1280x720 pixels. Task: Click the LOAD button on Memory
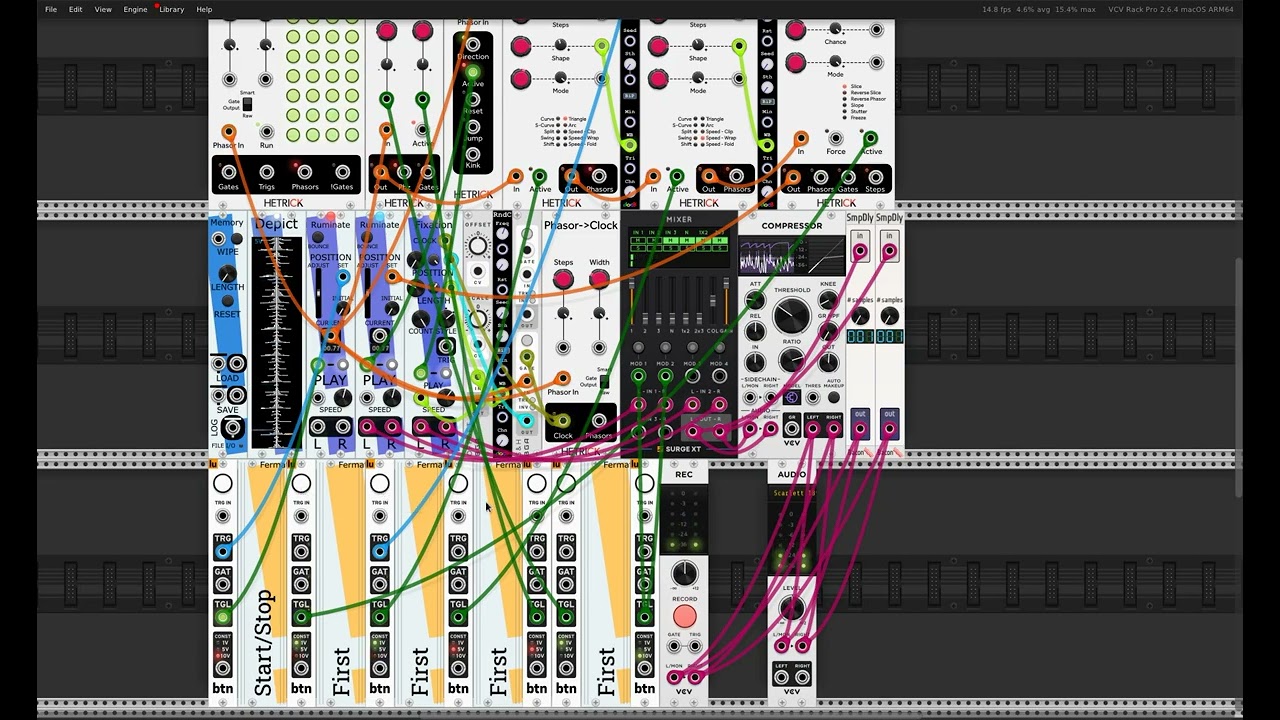236,364
